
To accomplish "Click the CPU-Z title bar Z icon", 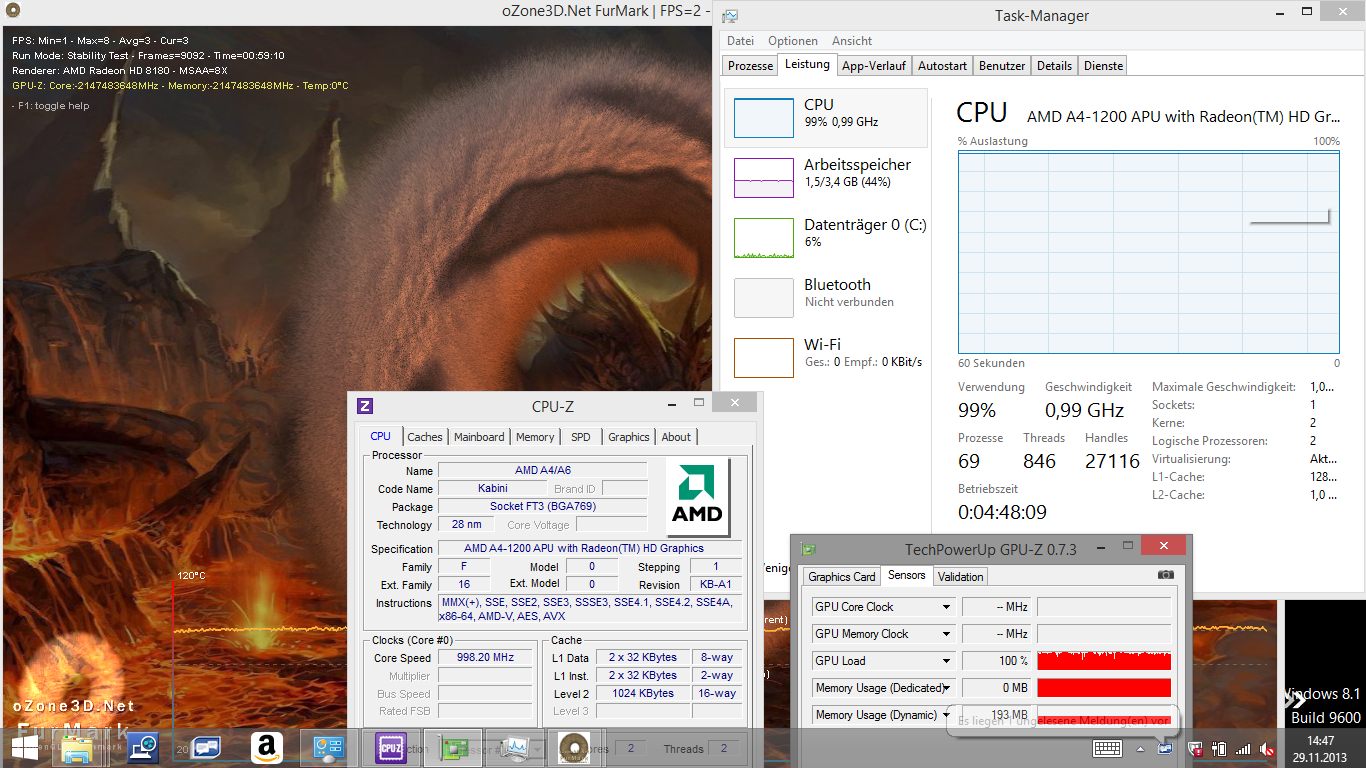I will point(365,406).
